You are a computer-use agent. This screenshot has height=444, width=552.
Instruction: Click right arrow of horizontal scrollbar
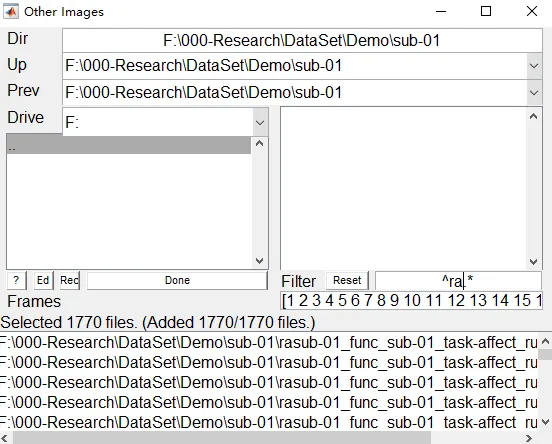[529, 438]
